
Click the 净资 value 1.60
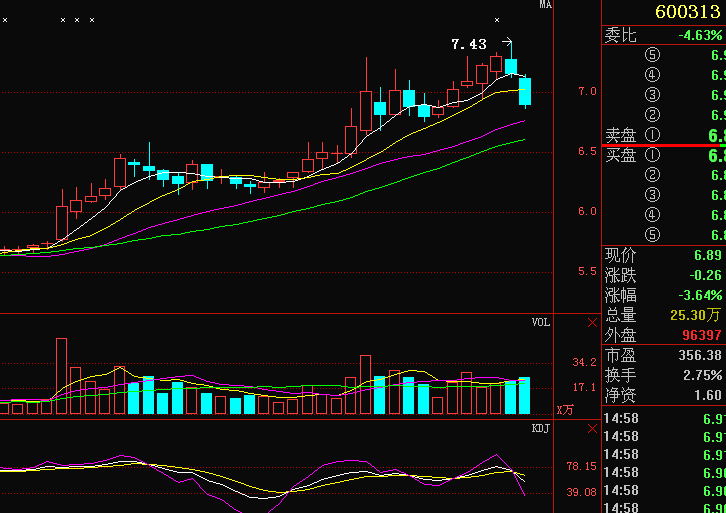707,395
